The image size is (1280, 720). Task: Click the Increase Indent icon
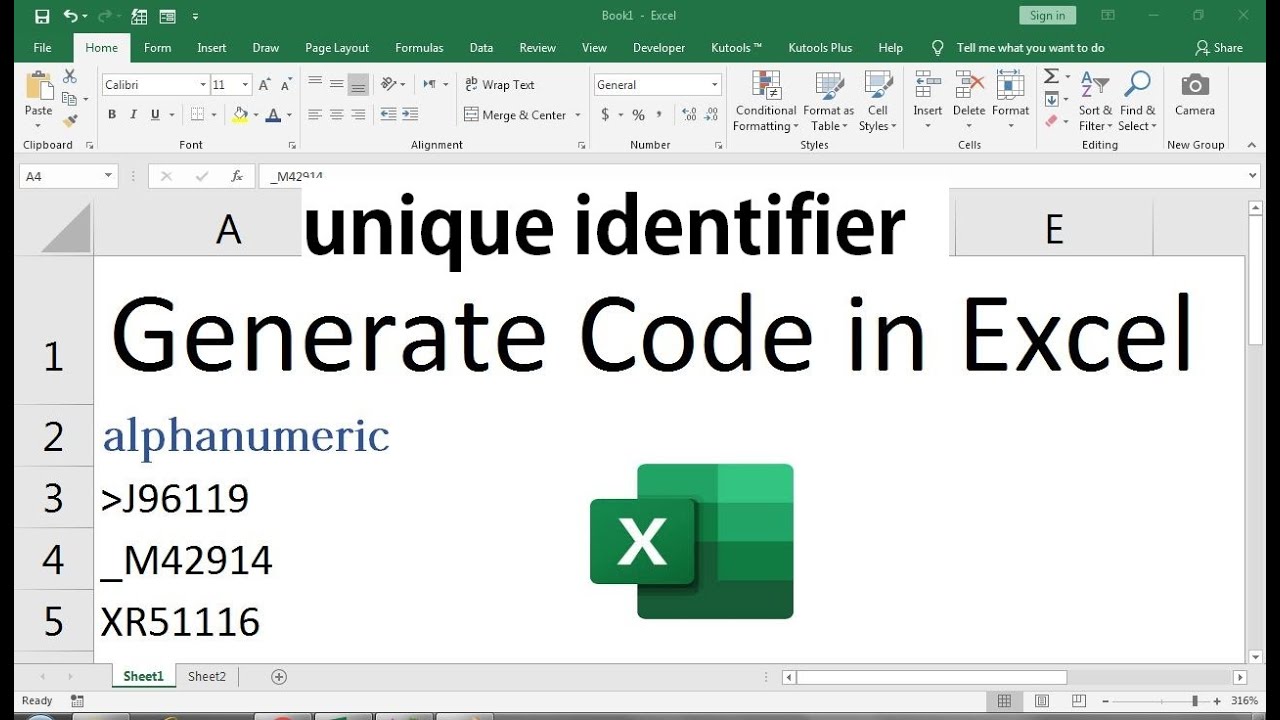pos(412,114)
